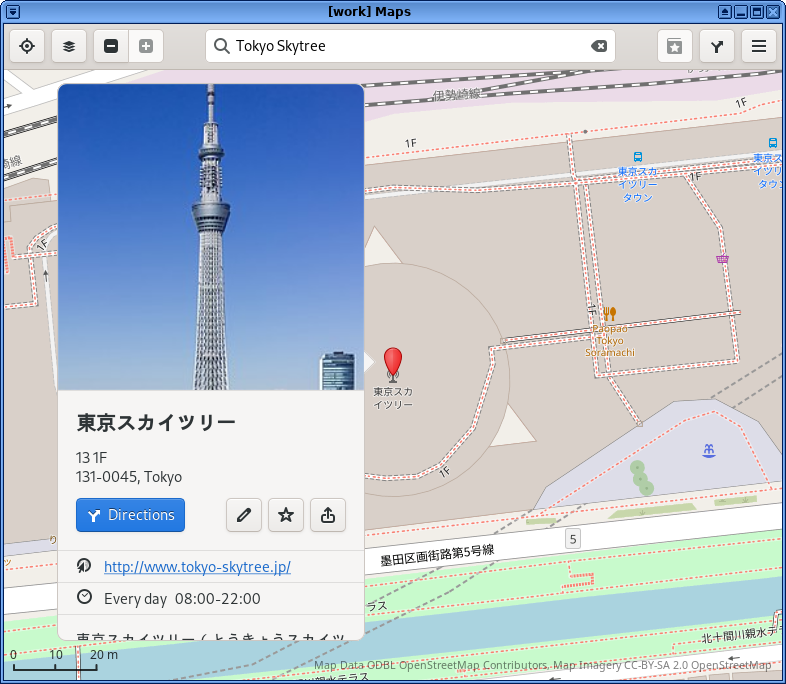This screenshot has width=786, height=684.
Task: Click the Paopao restaurant fork-knife icon
Action: tap(610, 314)
